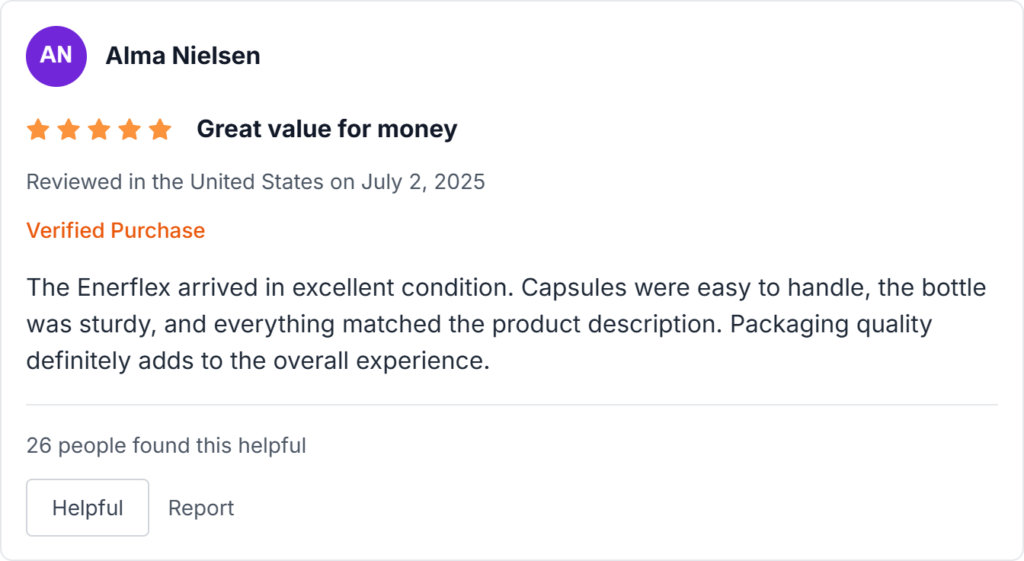
Task: Open Alma Nielsen's profile name
Action: point(183,56)
